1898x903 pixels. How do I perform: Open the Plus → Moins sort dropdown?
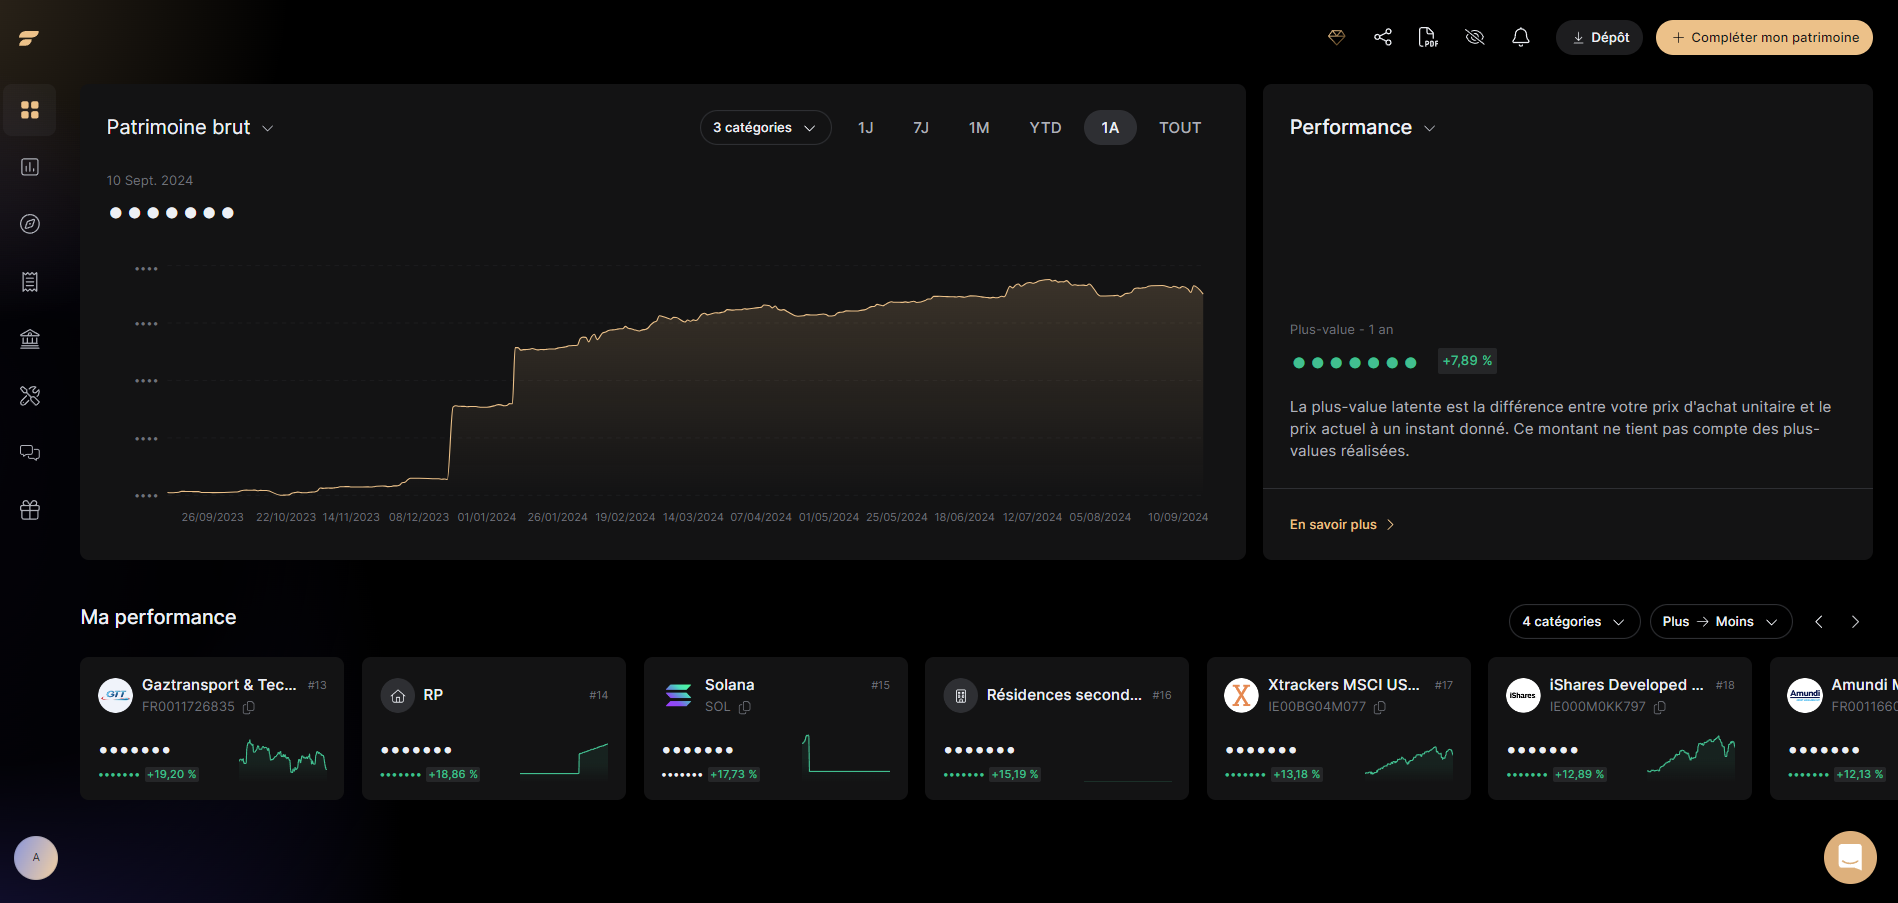coord(1720,622)
